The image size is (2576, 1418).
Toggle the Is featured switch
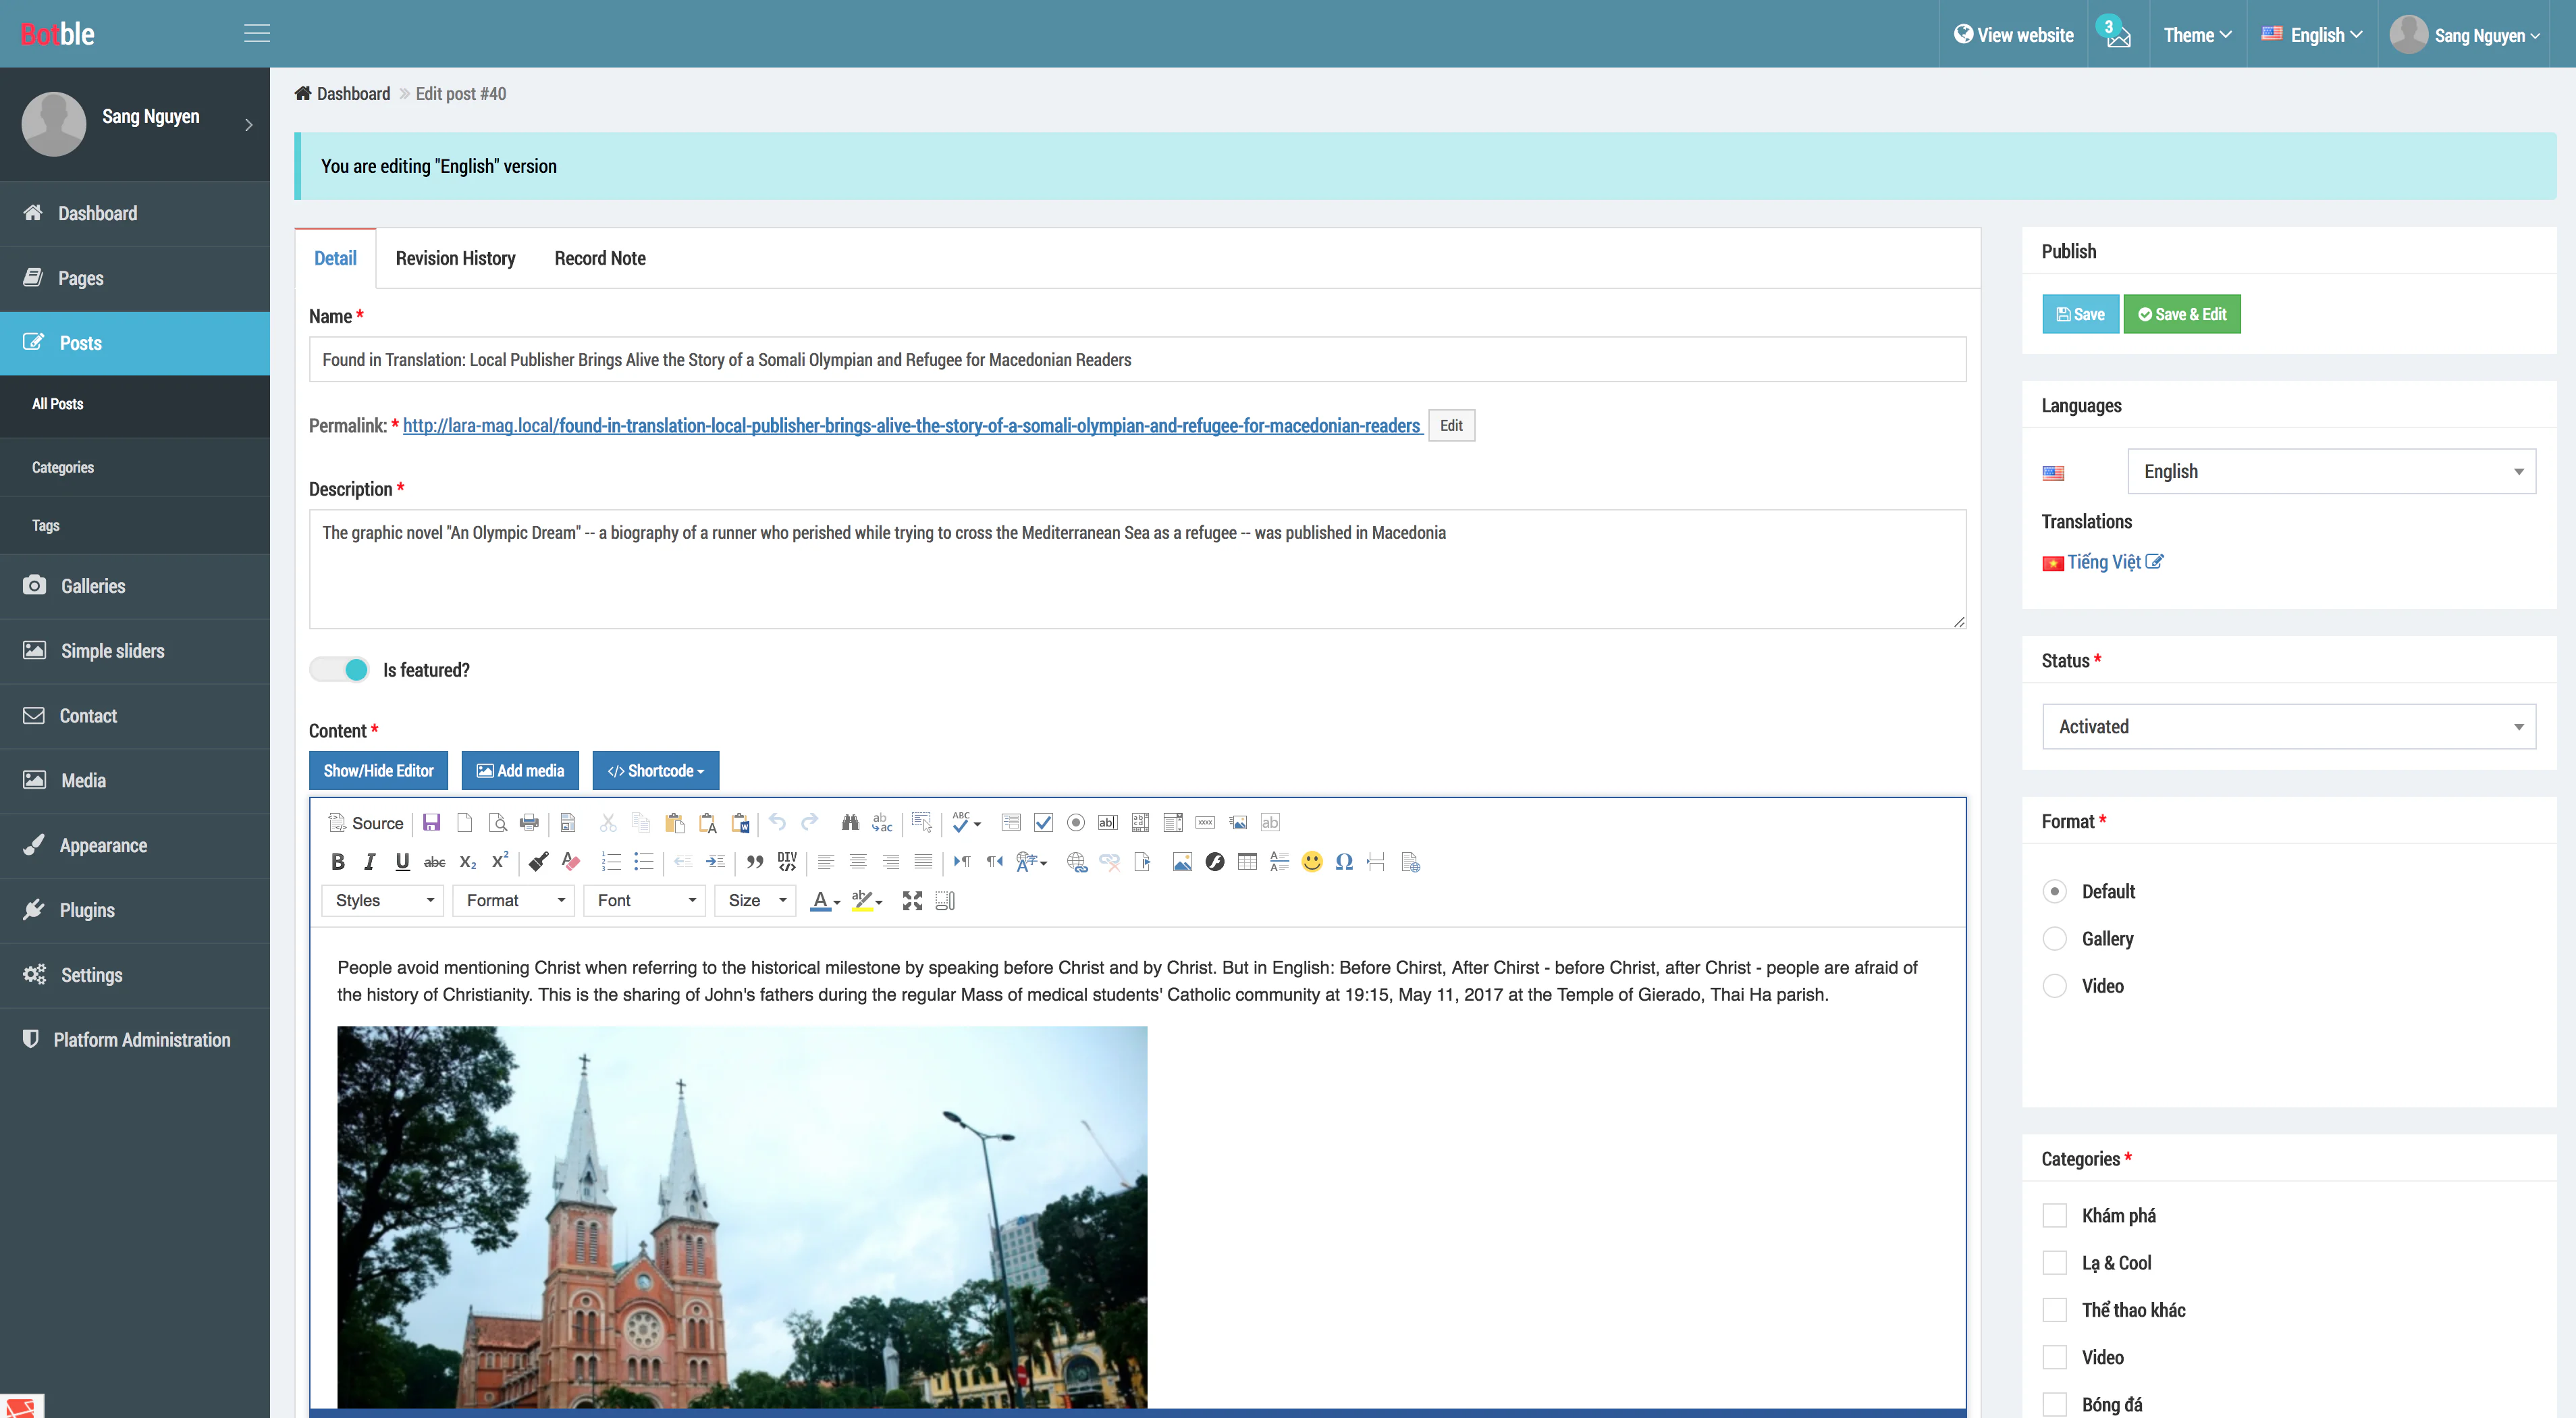(x=340, y=670)
